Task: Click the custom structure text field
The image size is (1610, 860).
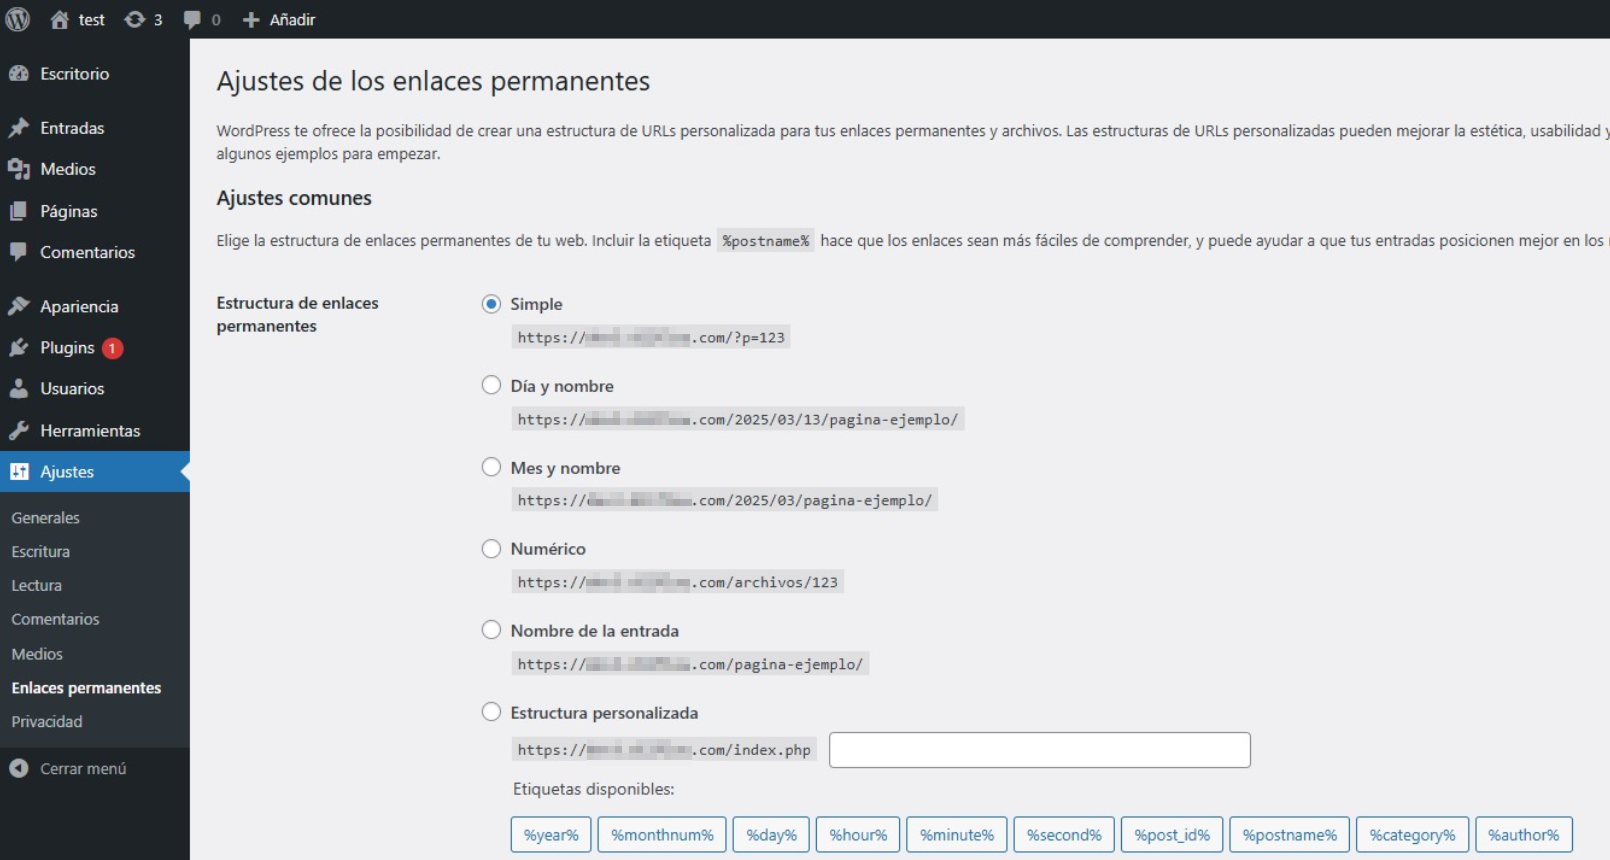Action: (1040, 750)
